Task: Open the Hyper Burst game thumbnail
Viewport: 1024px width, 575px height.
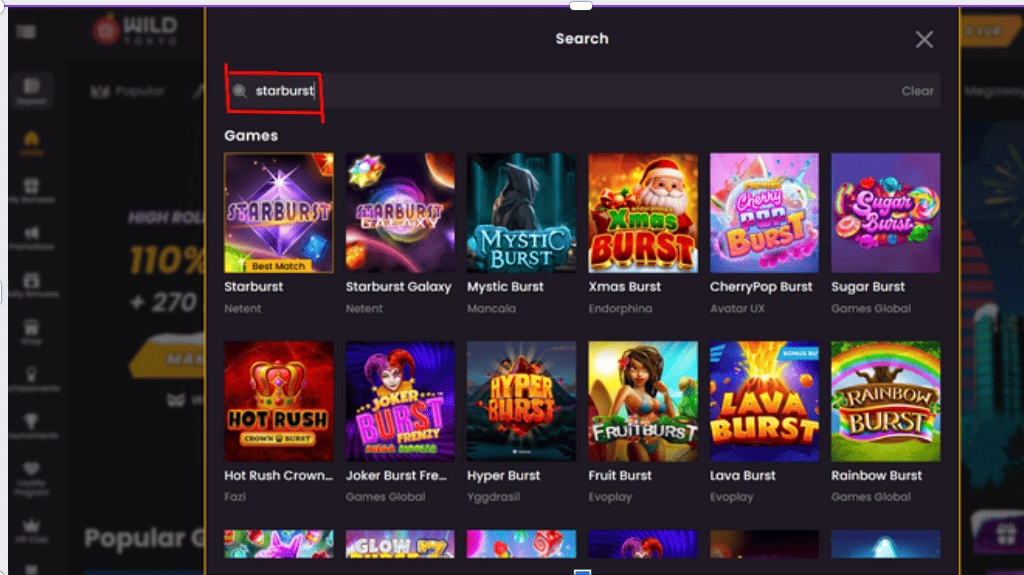Action: click(522, 401)
